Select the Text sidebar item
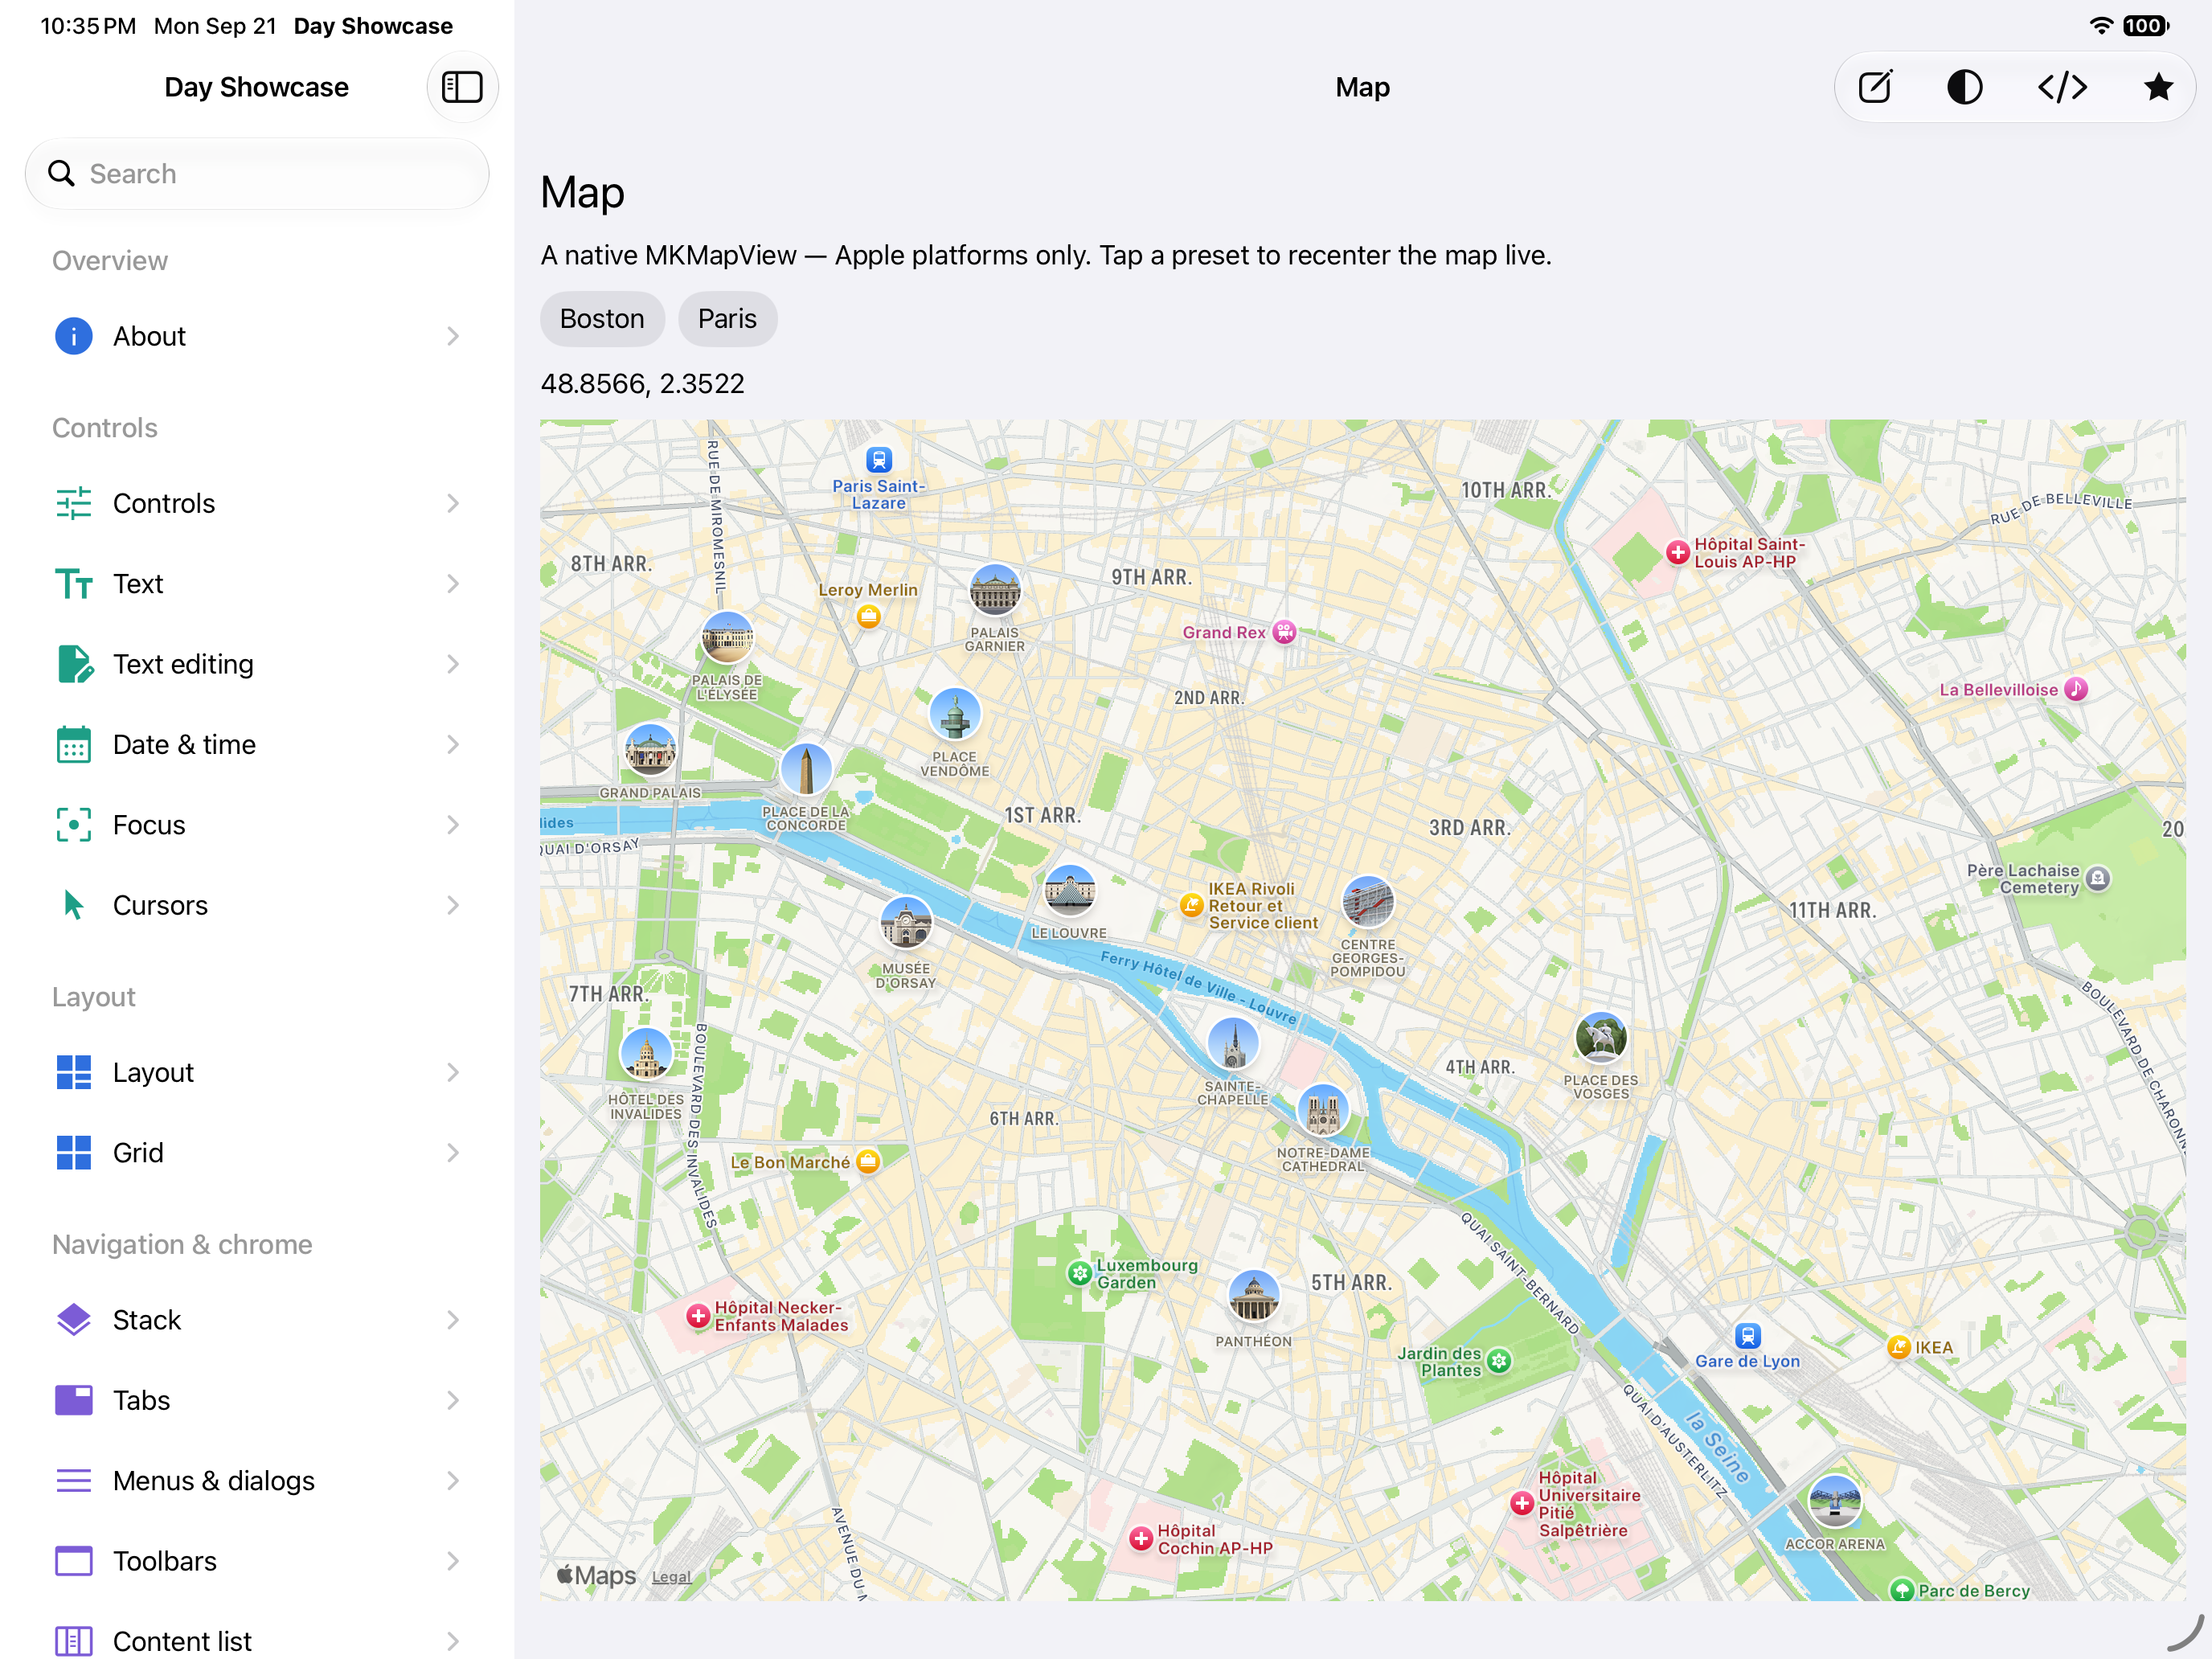Viewport: 2212px width, 1659px height. click(257, 584)
